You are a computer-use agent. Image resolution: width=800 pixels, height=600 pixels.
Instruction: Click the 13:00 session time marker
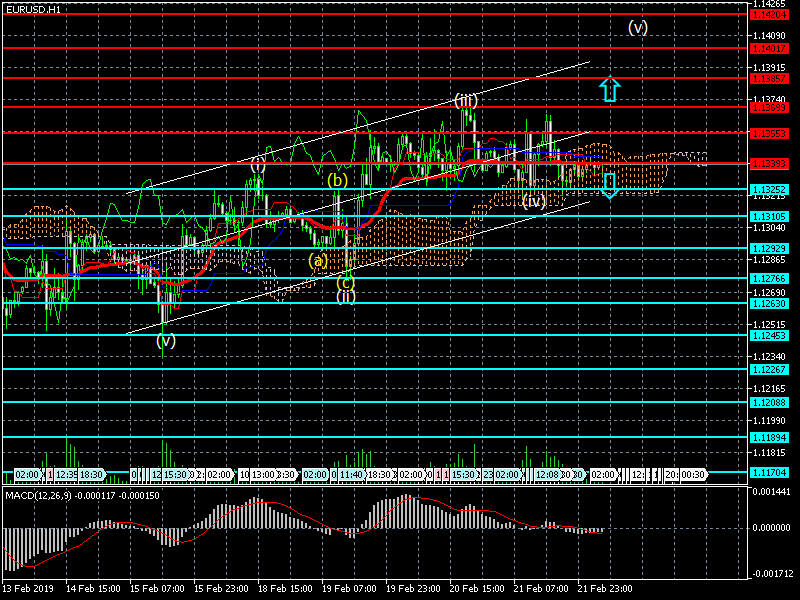click(262, 475)
